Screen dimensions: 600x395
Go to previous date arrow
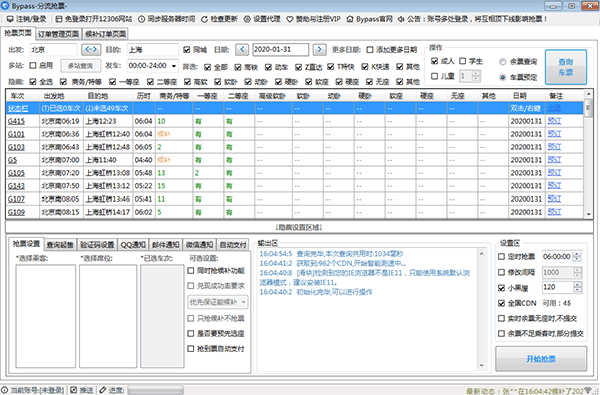242,49
